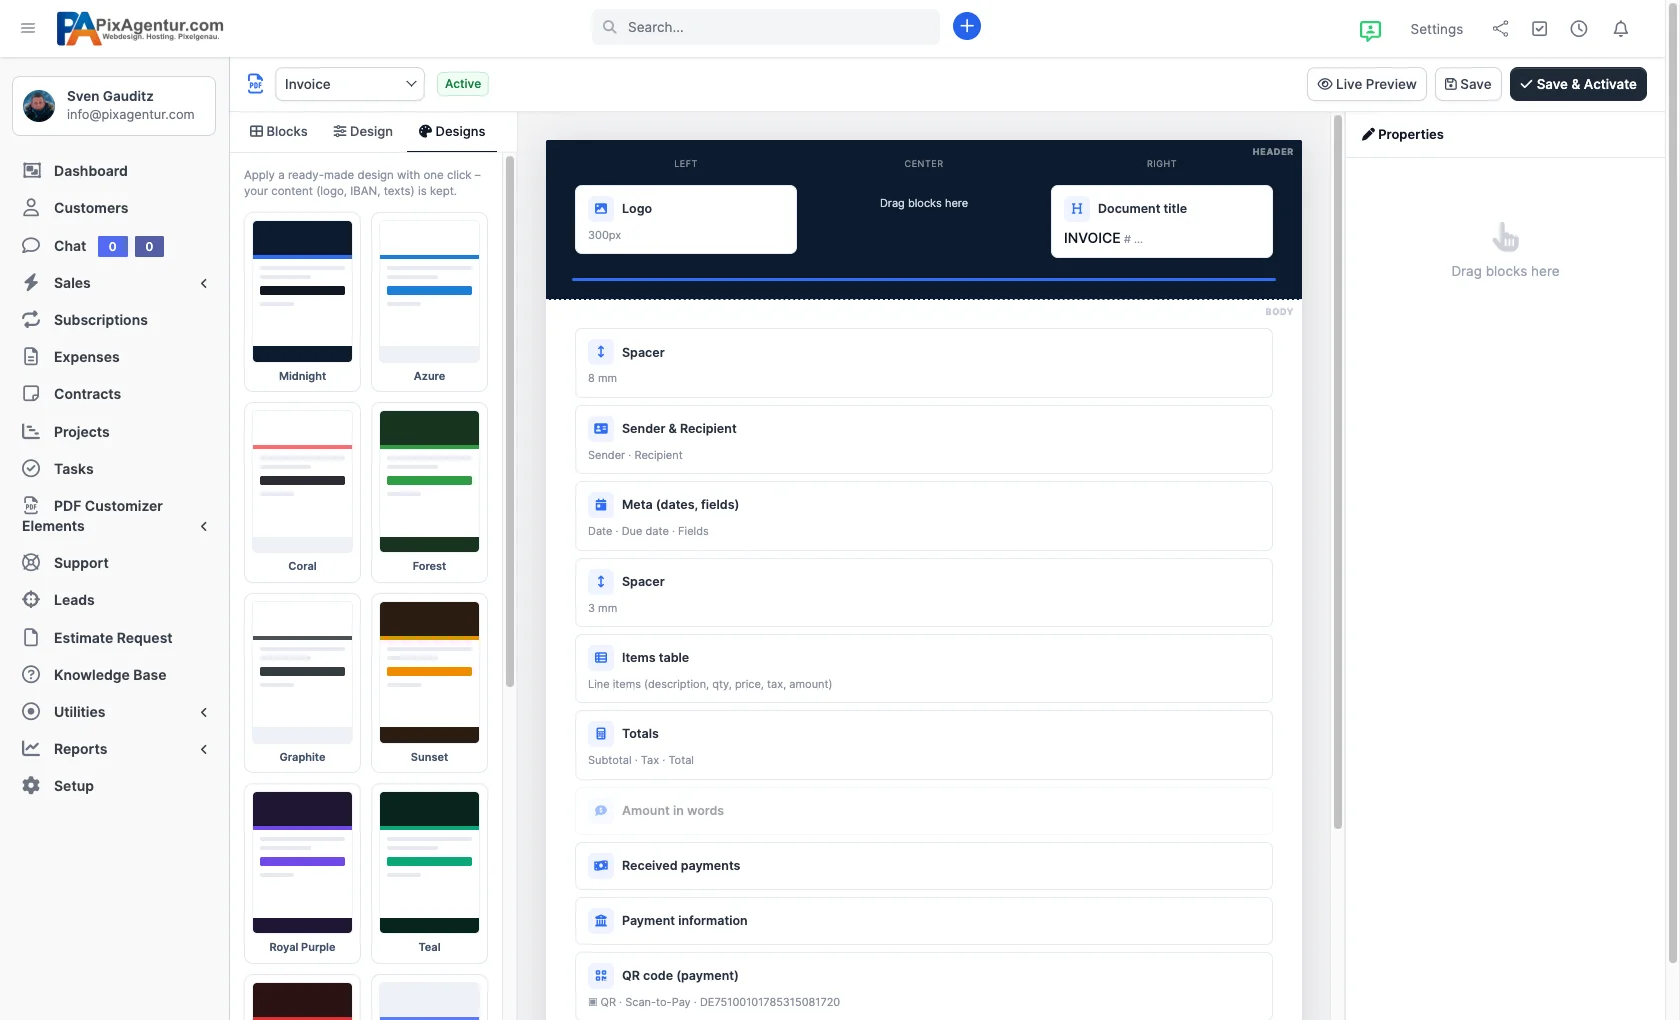
Task: Open Estimate Request in the sidebar
Action: (113, 638)
